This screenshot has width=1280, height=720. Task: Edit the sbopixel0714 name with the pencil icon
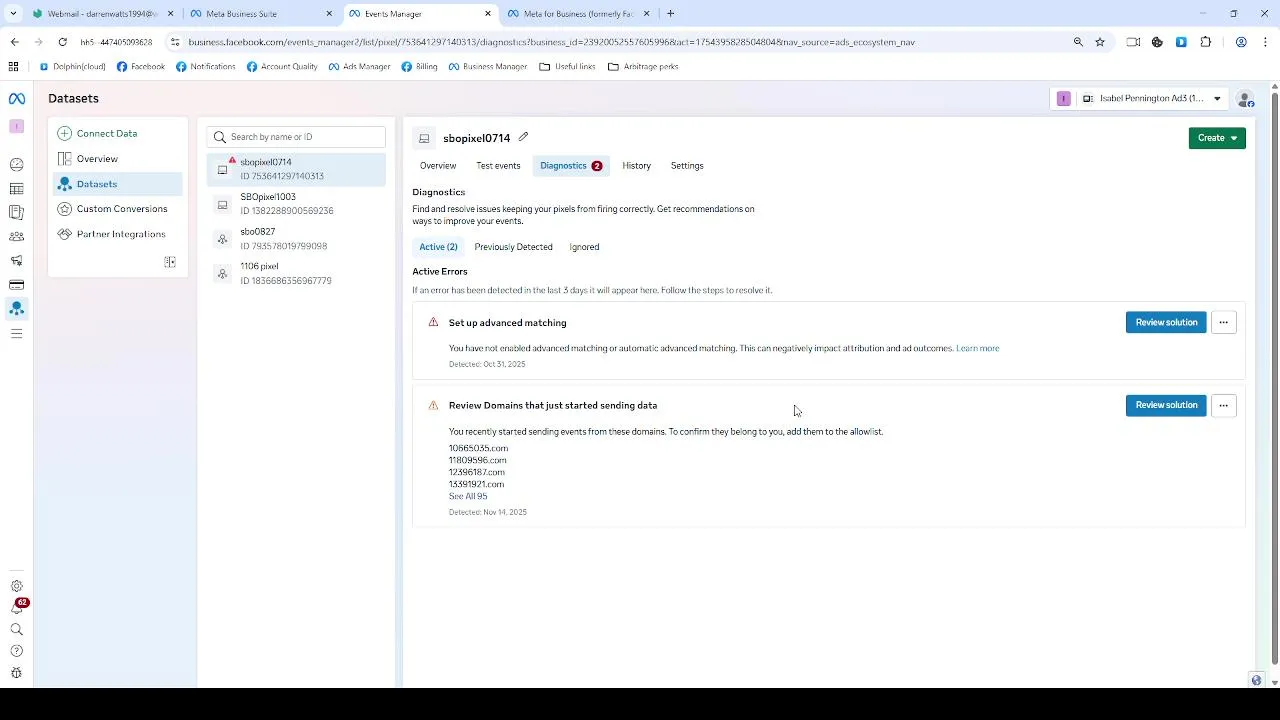(x=523, y=137)
